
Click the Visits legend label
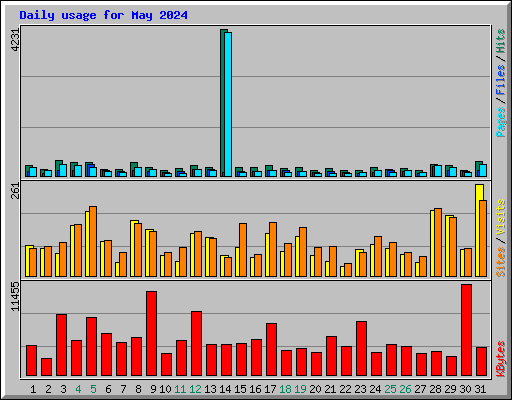click(500, 218)
